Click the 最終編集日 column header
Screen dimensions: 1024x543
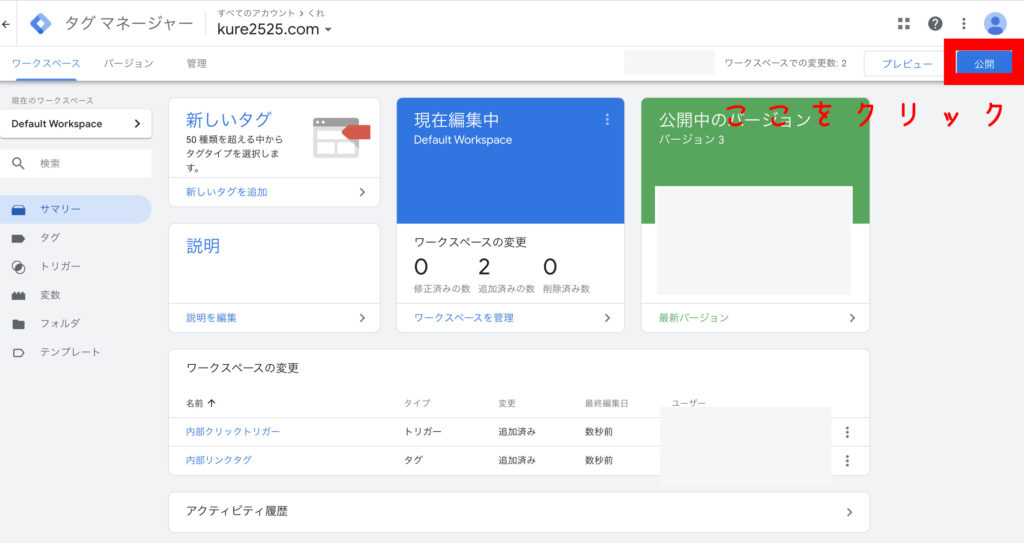pyautogui.click(x=607, y=403)
